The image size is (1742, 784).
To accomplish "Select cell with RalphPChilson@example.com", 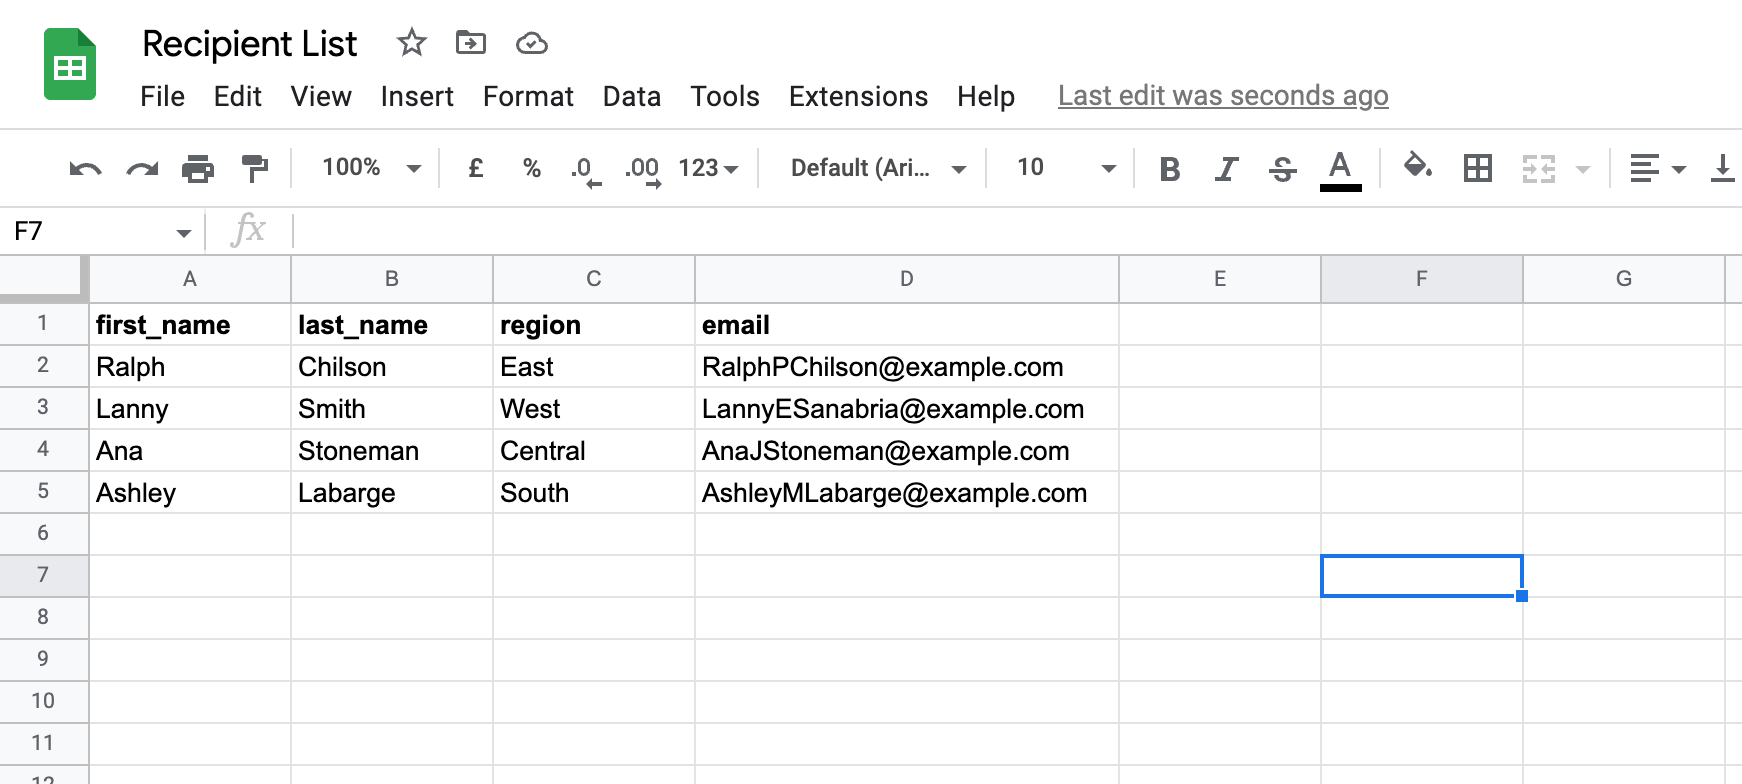I will tap(905, 367).
